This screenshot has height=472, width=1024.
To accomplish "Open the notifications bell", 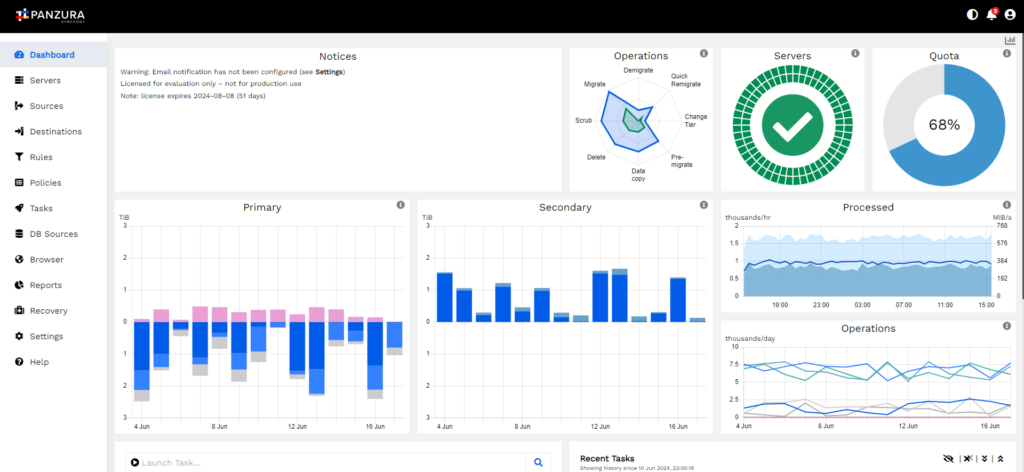I will 991,14.
